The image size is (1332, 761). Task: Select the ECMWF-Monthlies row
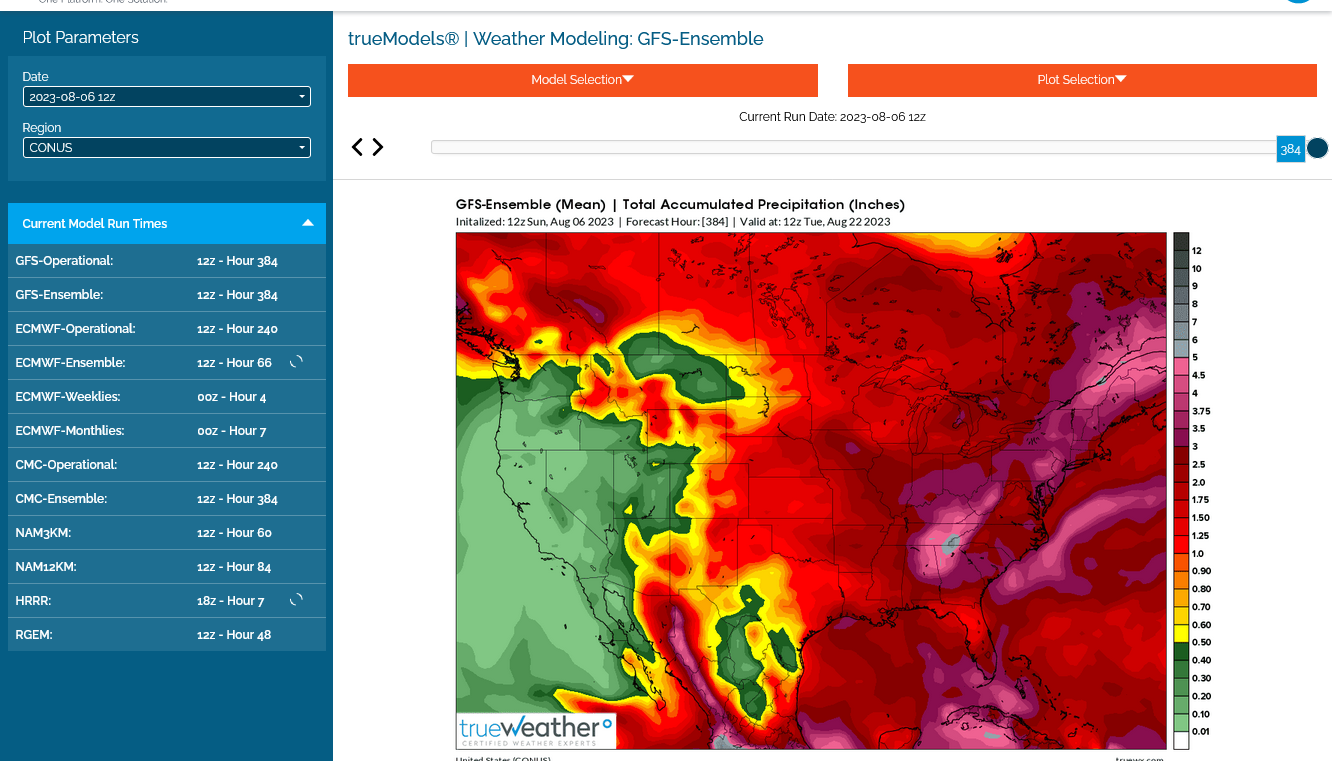(167, 431)
